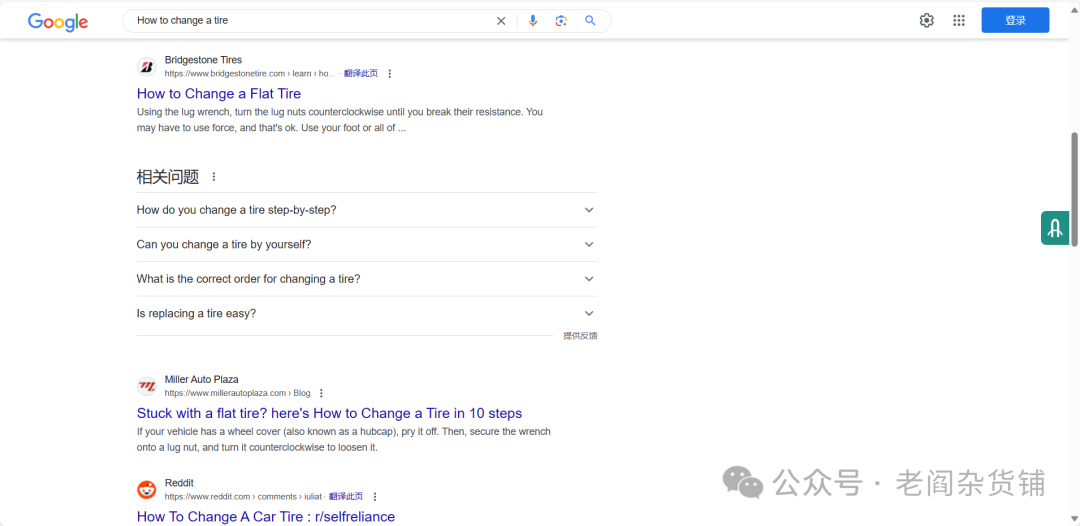Click the page vertical scrollbar thumb

[1074, 189]
